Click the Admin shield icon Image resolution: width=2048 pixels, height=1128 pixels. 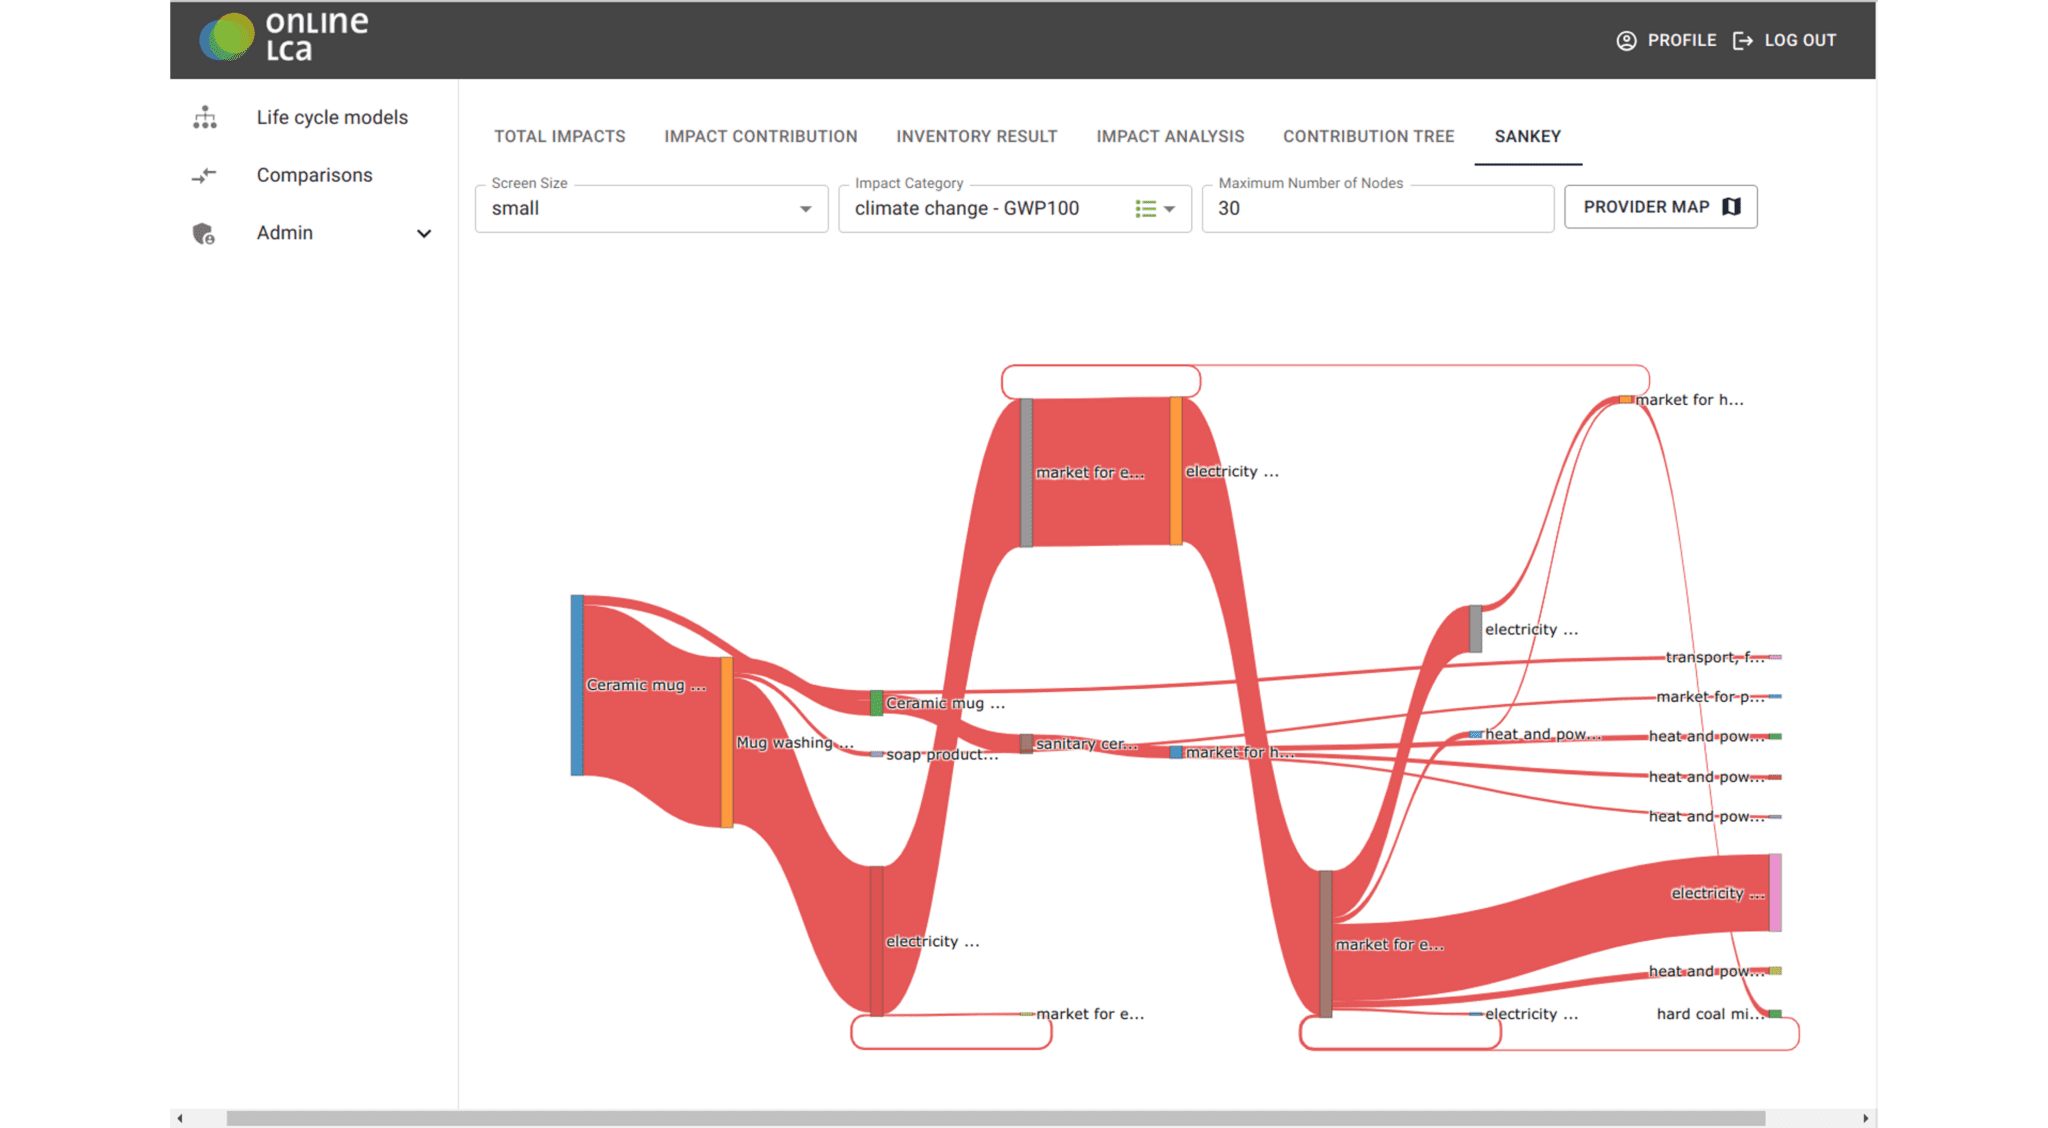coord(204,234)
